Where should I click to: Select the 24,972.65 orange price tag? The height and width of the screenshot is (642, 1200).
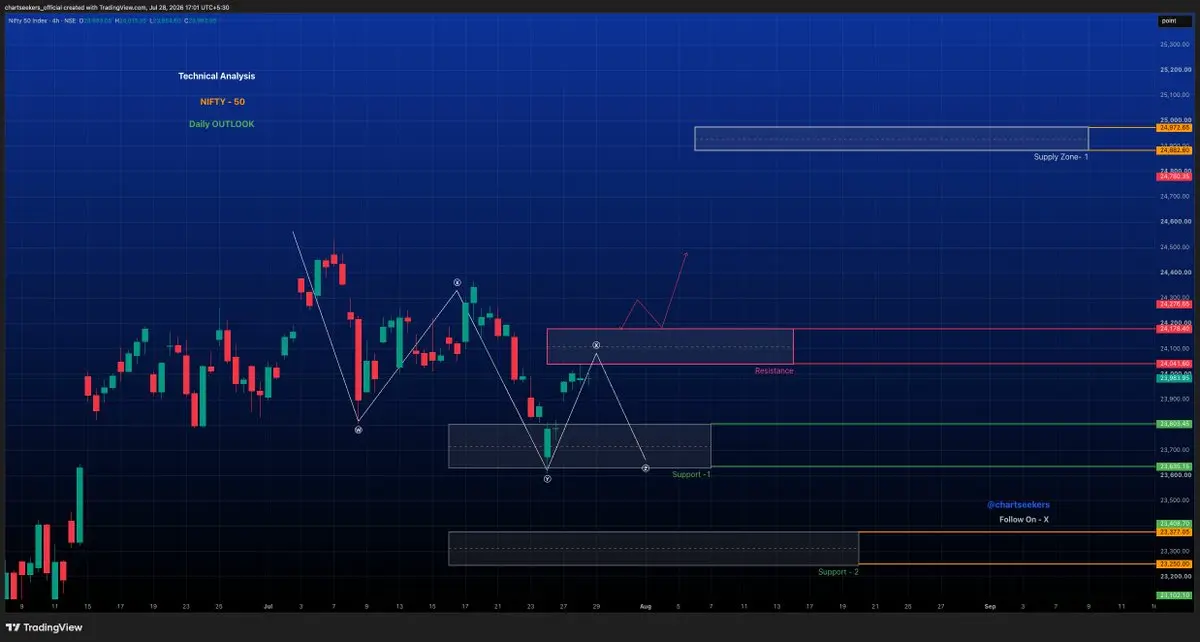click(x=1174, y=128)
